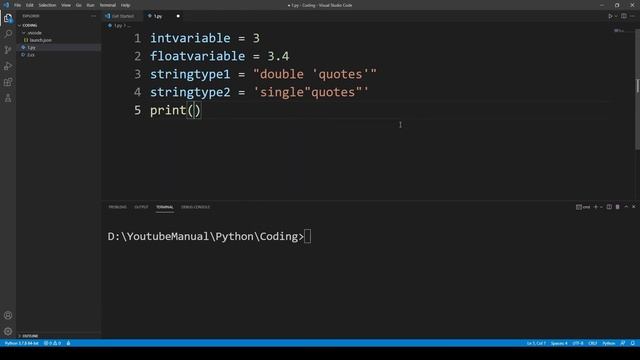Open the Manage gear icon
Image resolution: width=640 pixels, height=360 pixels.
tap(8, 331)
